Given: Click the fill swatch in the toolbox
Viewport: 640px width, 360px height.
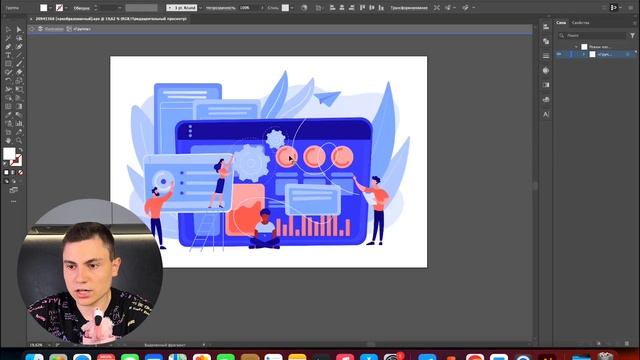Looking at the screenshot, I should 9,154.
